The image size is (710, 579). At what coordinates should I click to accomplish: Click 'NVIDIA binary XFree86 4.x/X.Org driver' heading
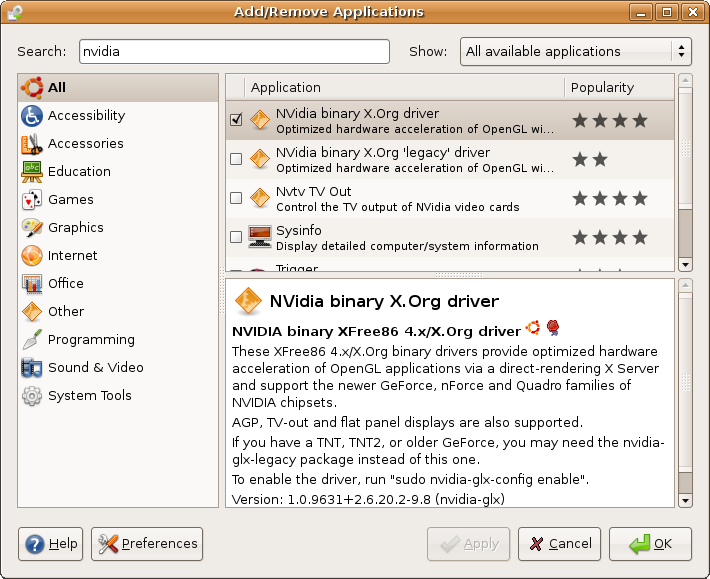pos(376,331)
